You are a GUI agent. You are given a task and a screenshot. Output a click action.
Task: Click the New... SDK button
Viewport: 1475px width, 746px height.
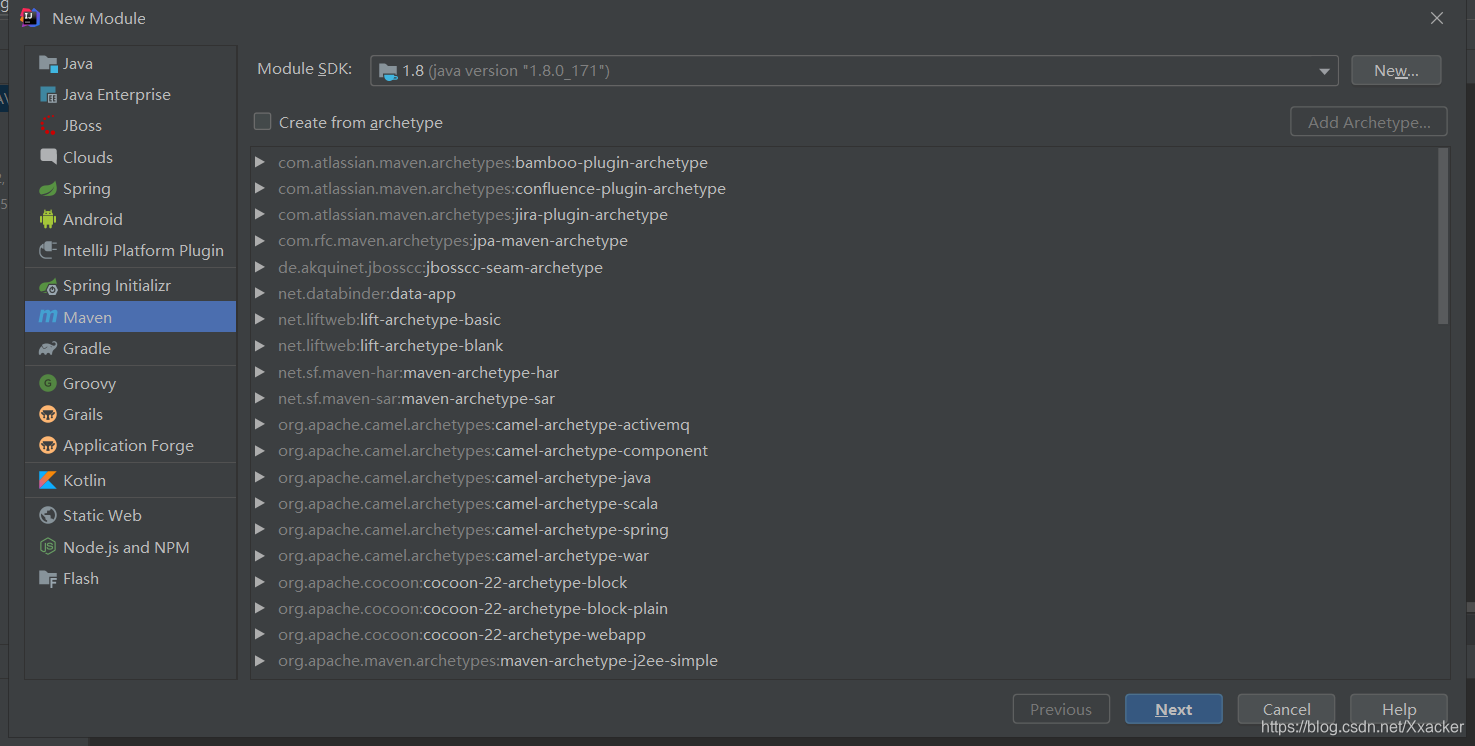(1396, 70)
